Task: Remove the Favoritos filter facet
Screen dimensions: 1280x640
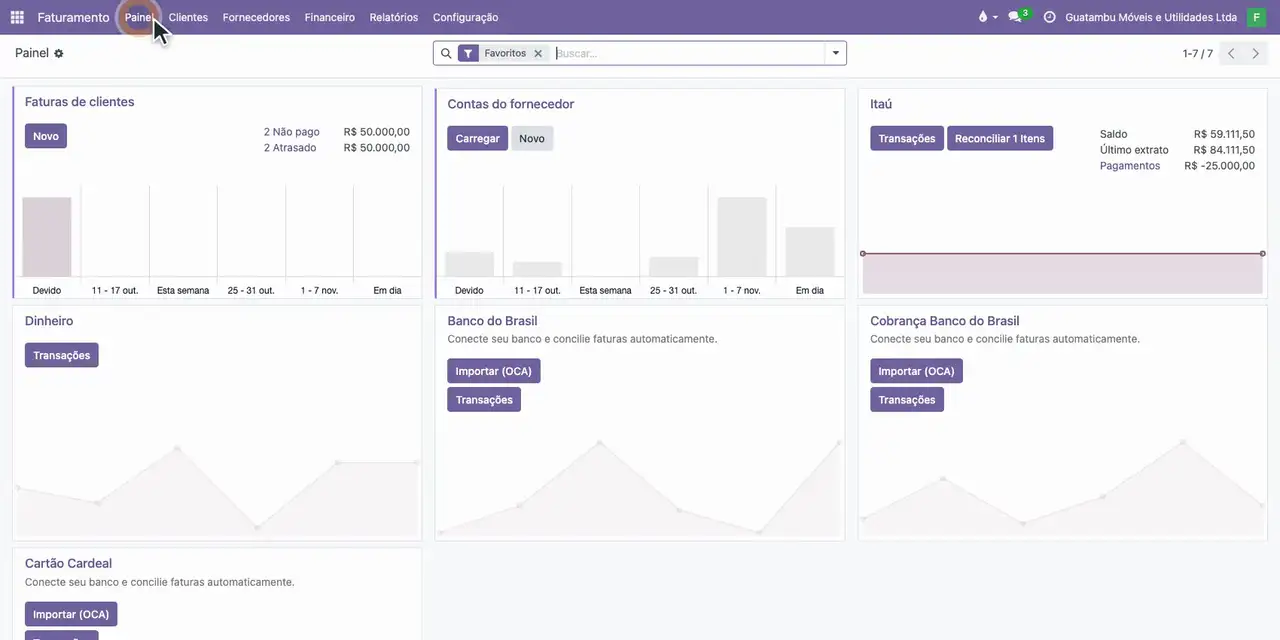Action: tap(538, 53)
